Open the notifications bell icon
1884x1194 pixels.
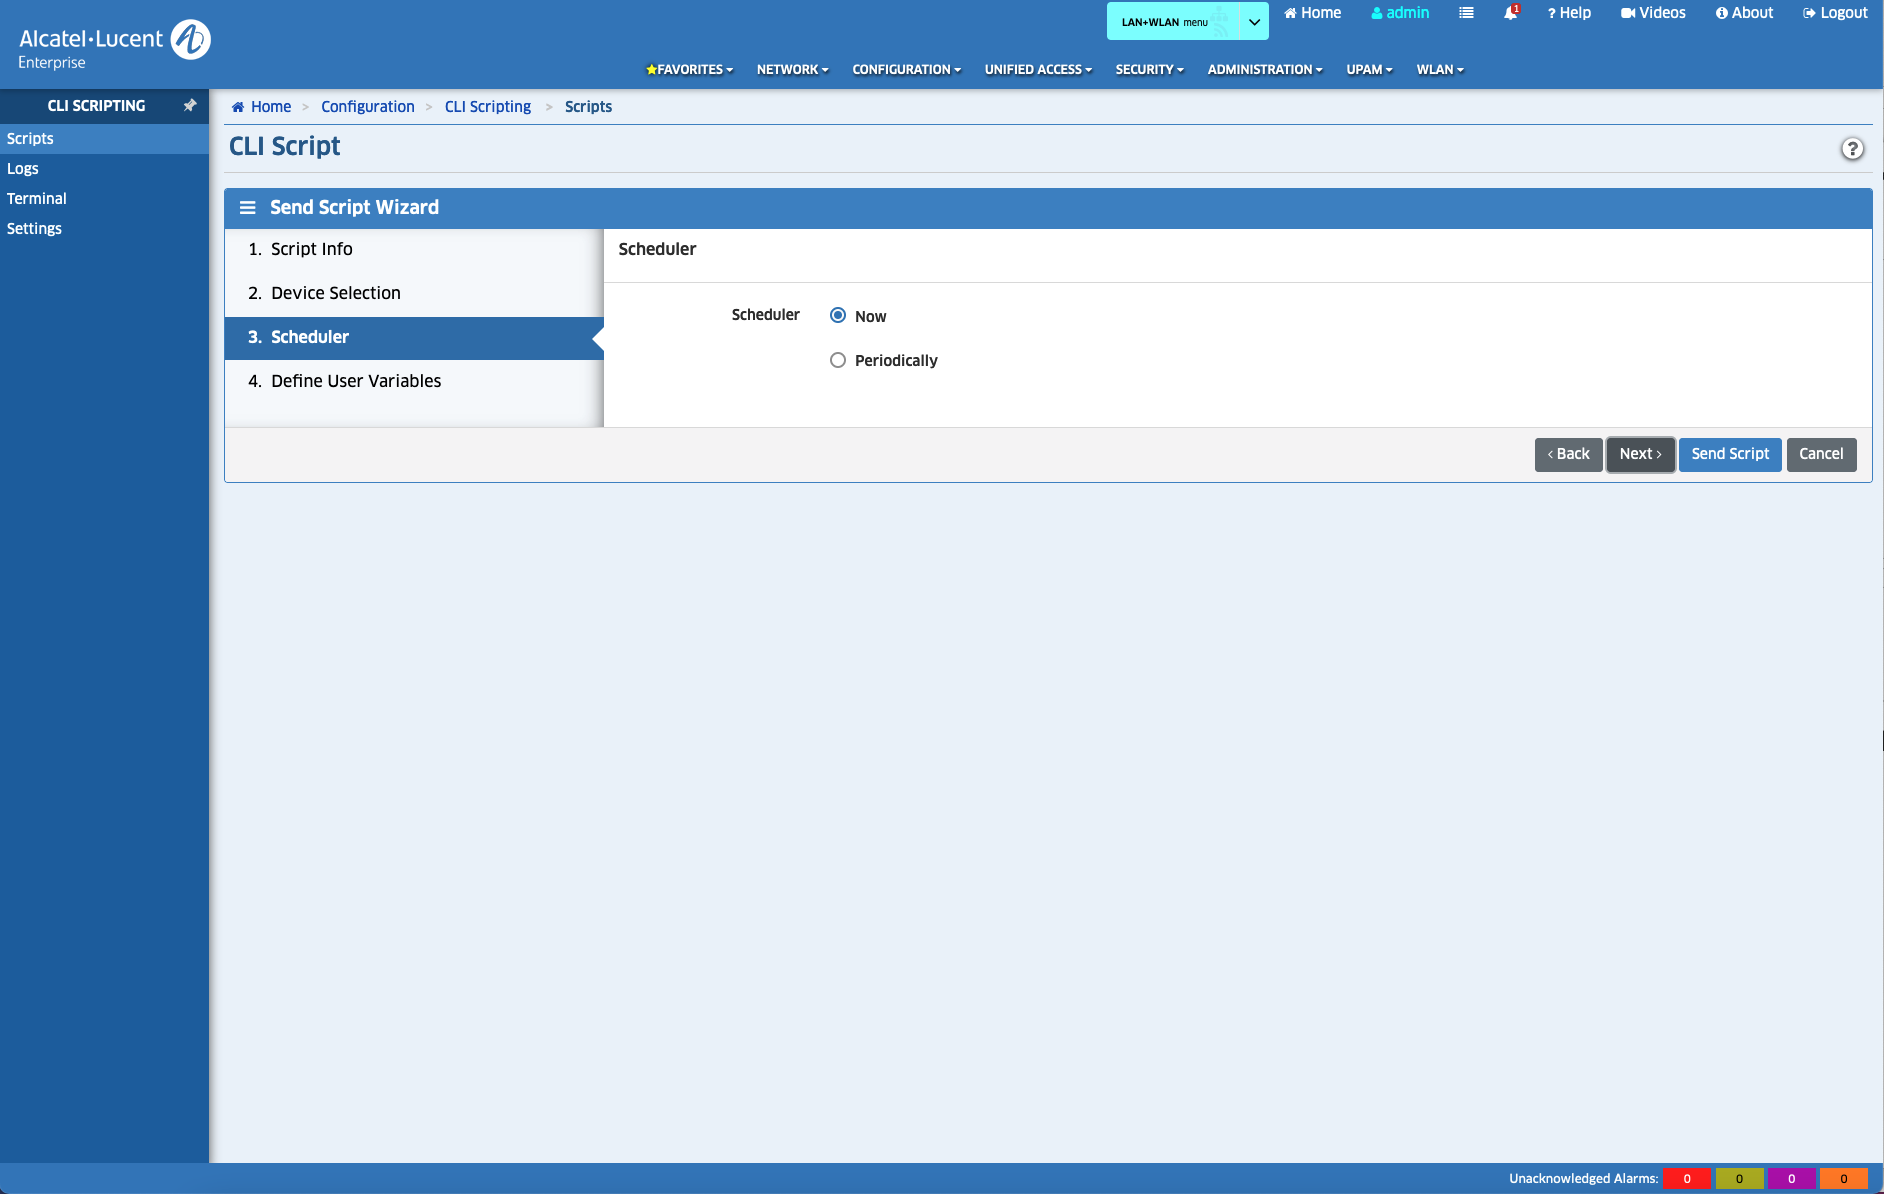tap(1510, 13)
